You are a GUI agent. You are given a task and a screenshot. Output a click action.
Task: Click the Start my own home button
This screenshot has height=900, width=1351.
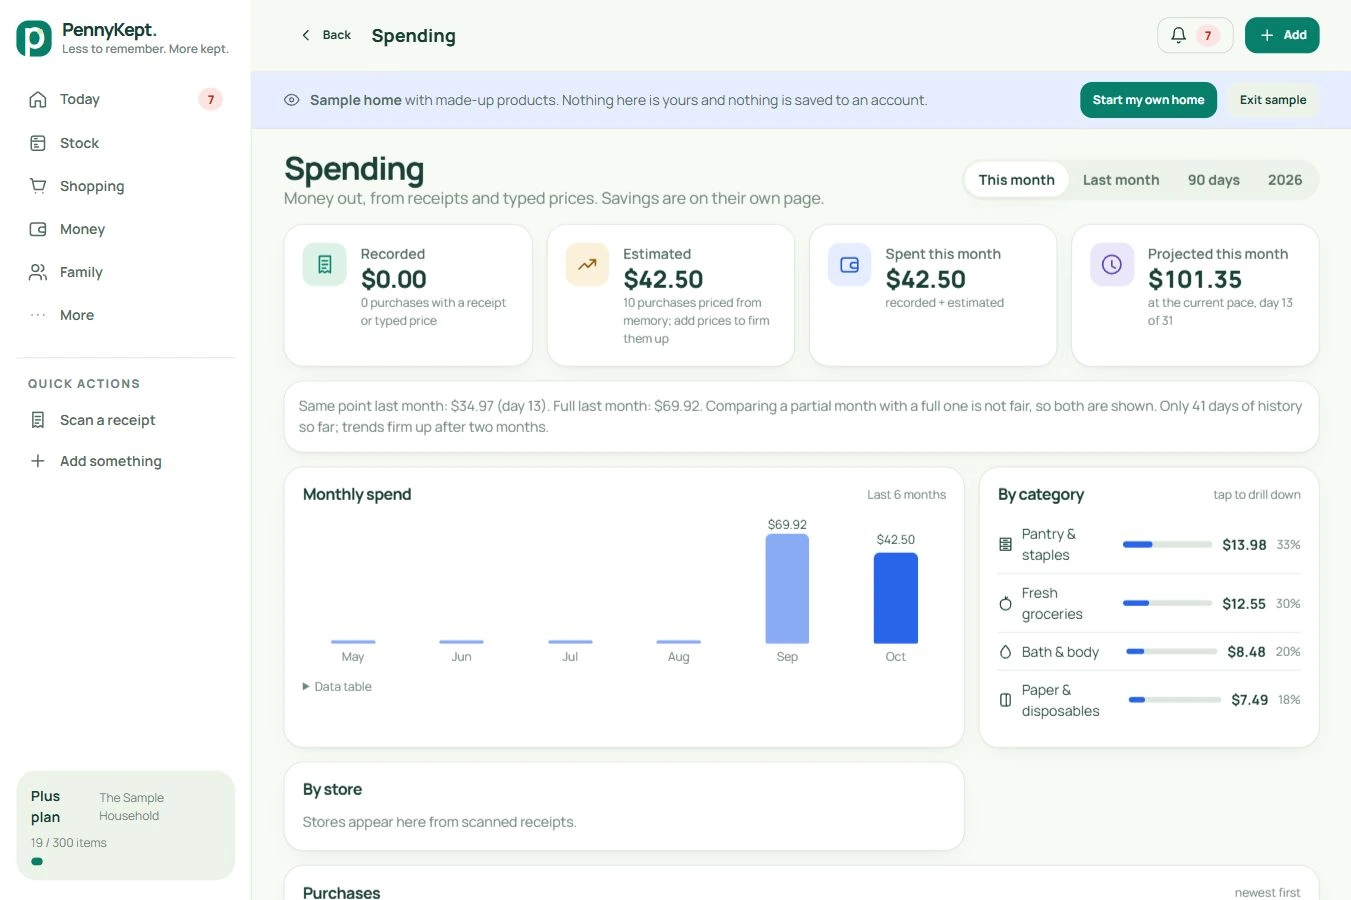[1148, 100]
